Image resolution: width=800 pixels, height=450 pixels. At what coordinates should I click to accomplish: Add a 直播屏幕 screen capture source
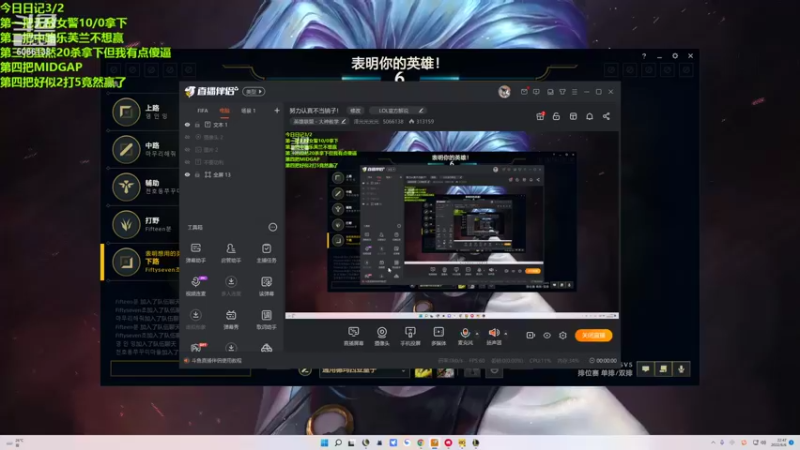click(353, 336)
